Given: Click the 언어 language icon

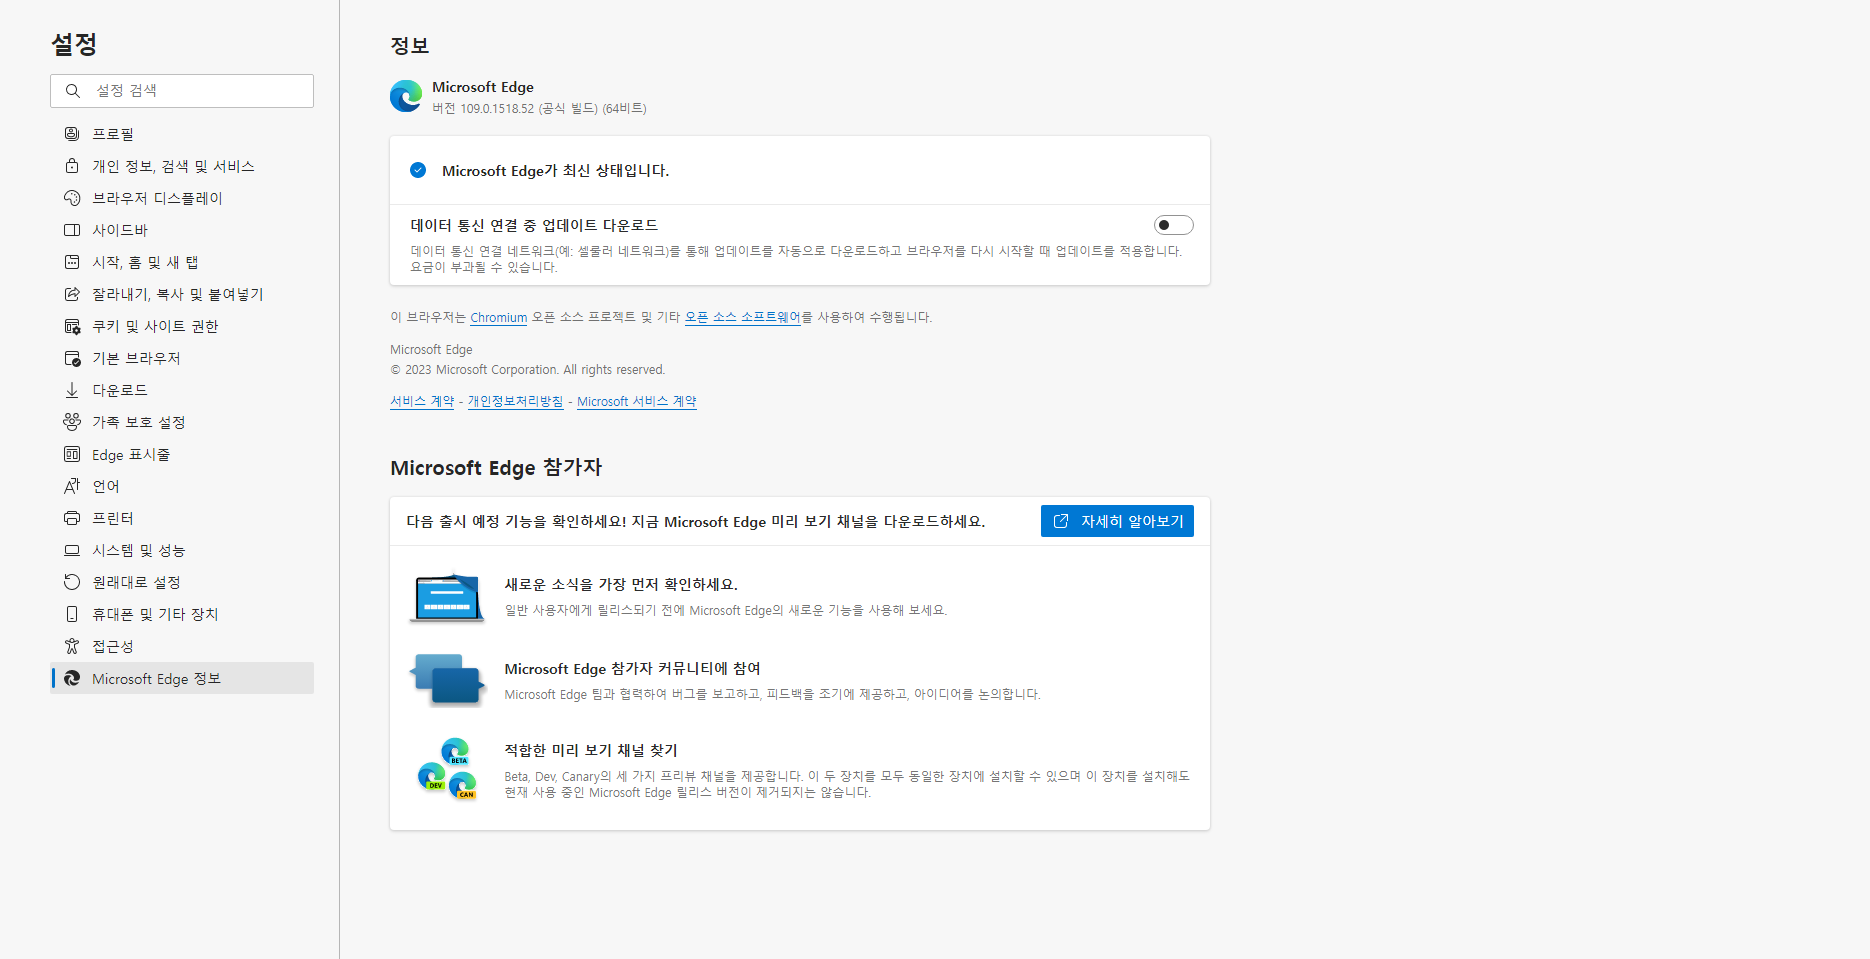Looking at the screenshot, I should pyautogui.click(x=72, y=486).
